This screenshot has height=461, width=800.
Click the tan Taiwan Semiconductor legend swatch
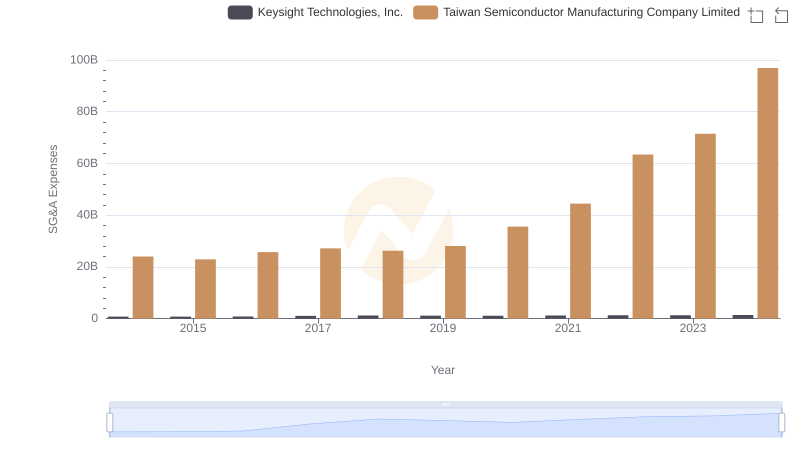click(426, 12)
